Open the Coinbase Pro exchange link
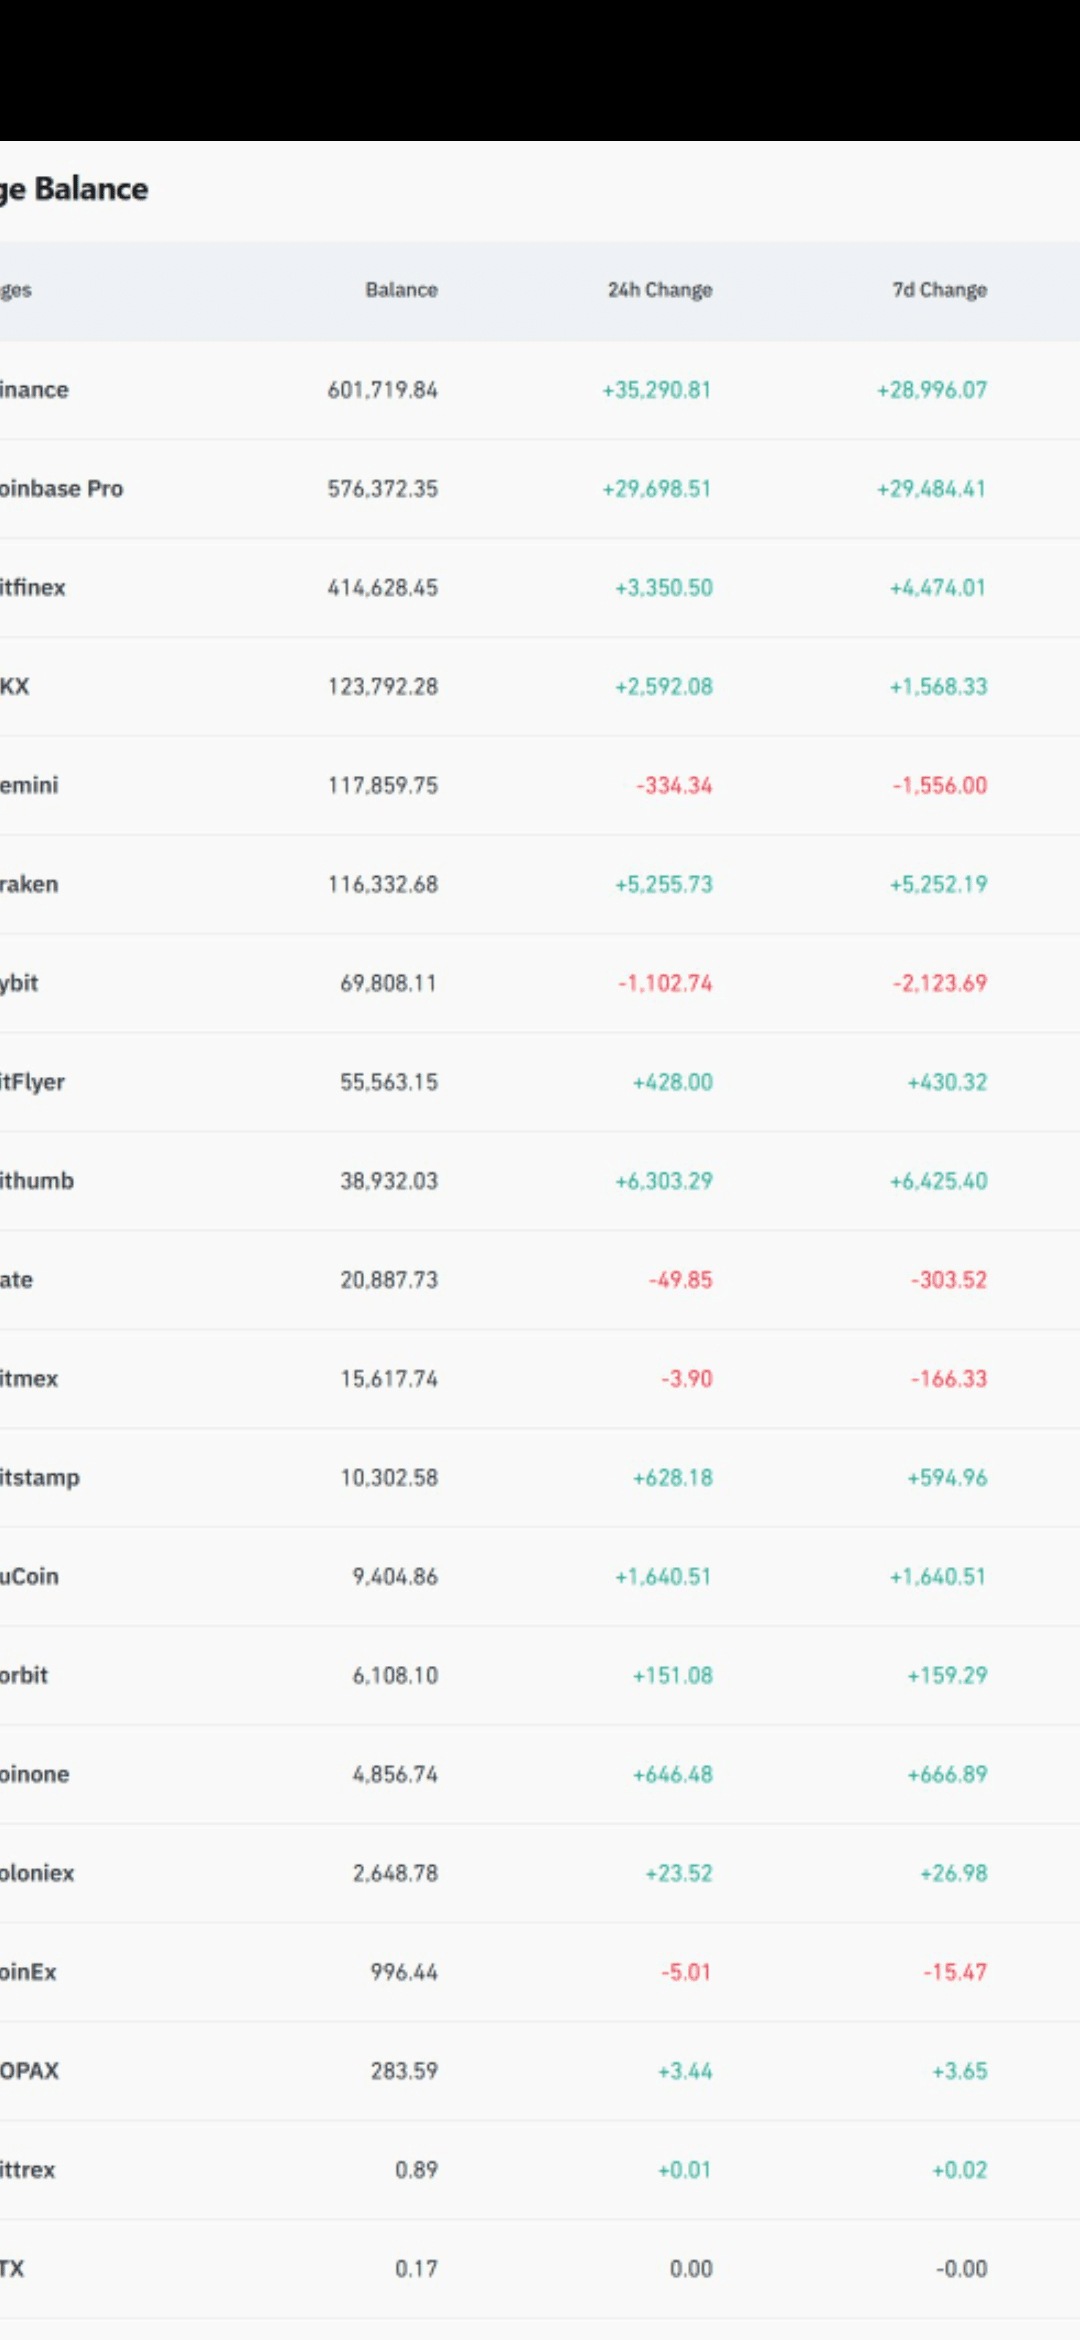 tap(60, 489)
